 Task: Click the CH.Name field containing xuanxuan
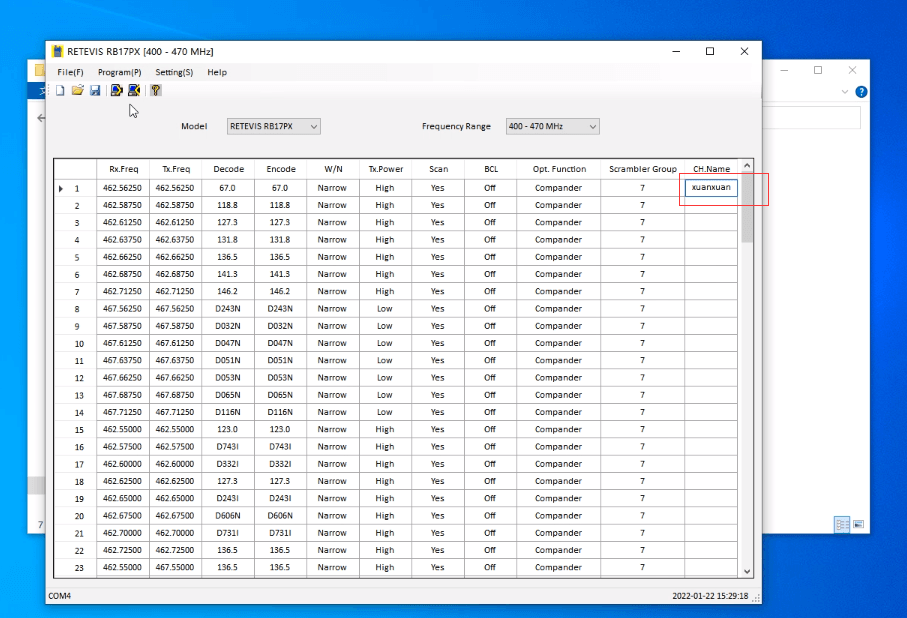tap(711, 188)
